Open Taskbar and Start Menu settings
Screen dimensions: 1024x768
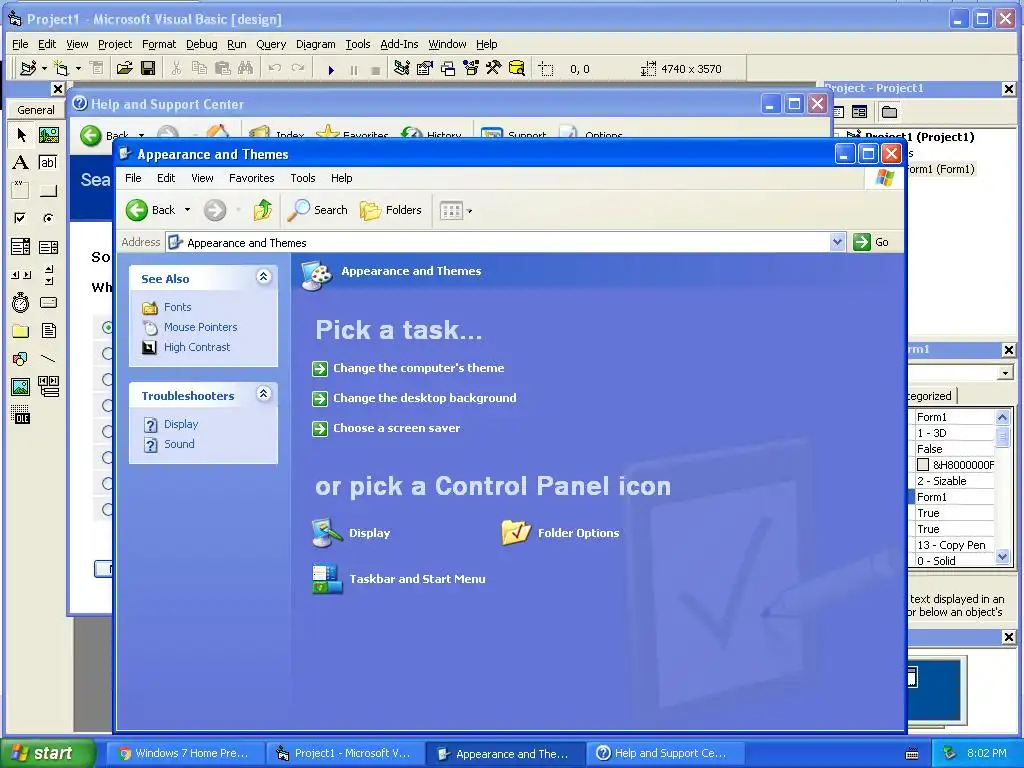coord(399,579)
